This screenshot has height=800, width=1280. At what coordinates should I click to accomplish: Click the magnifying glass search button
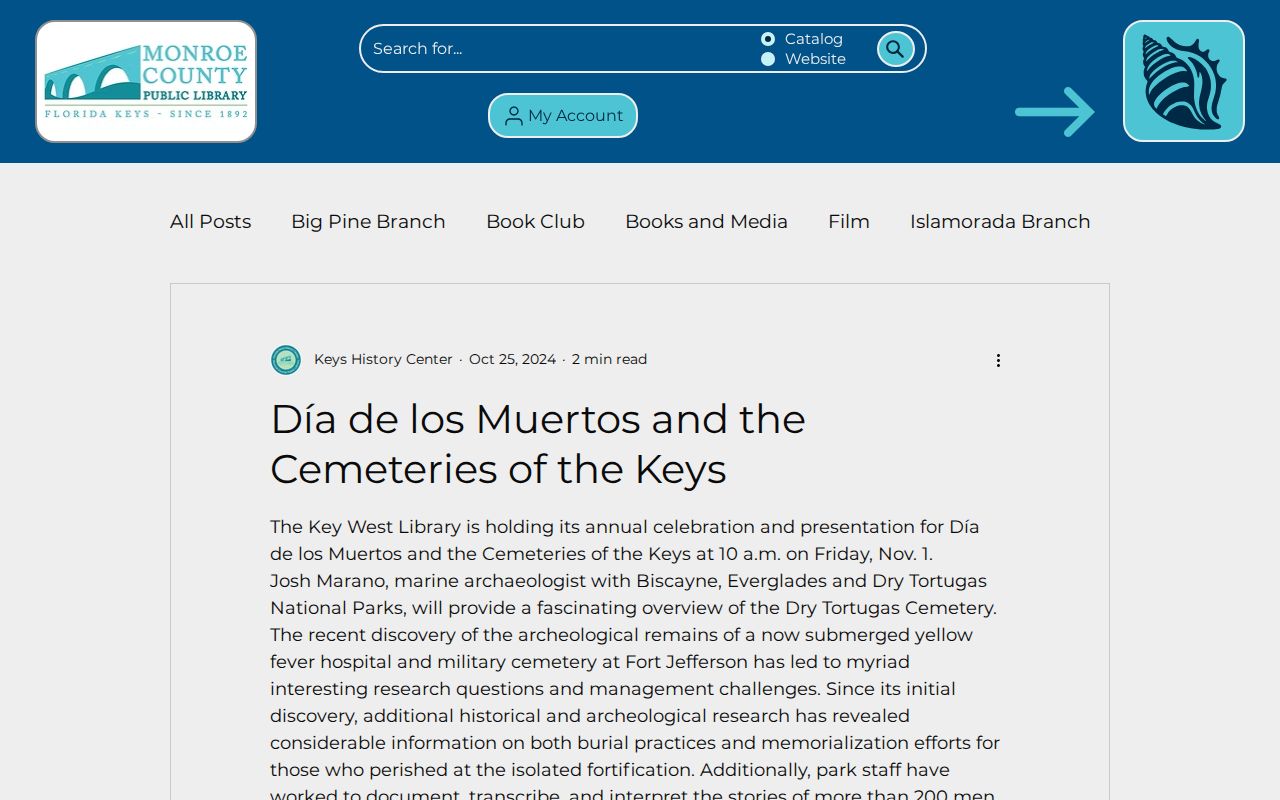[895, 49]
